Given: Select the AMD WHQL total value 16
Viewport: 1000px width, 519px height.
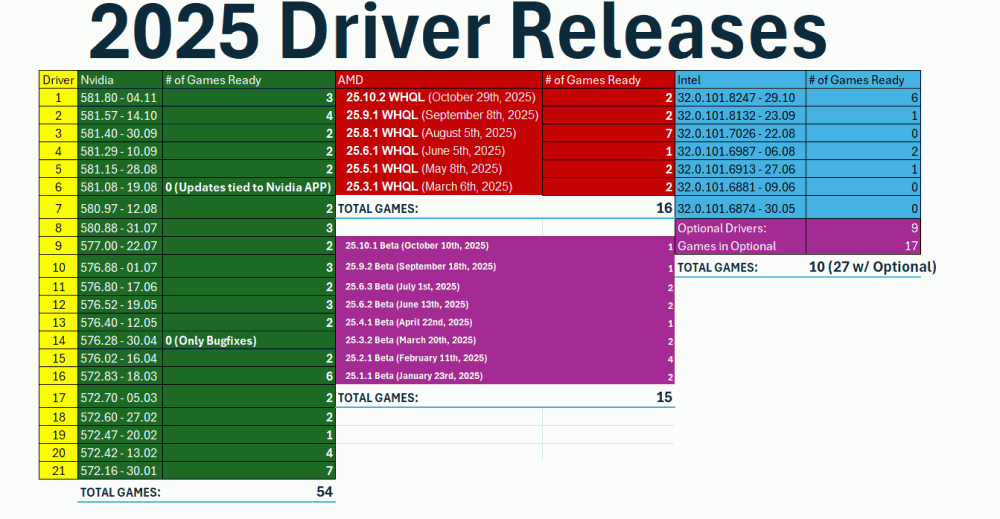Looking at the screenshot, I should [x=662, y=209].
